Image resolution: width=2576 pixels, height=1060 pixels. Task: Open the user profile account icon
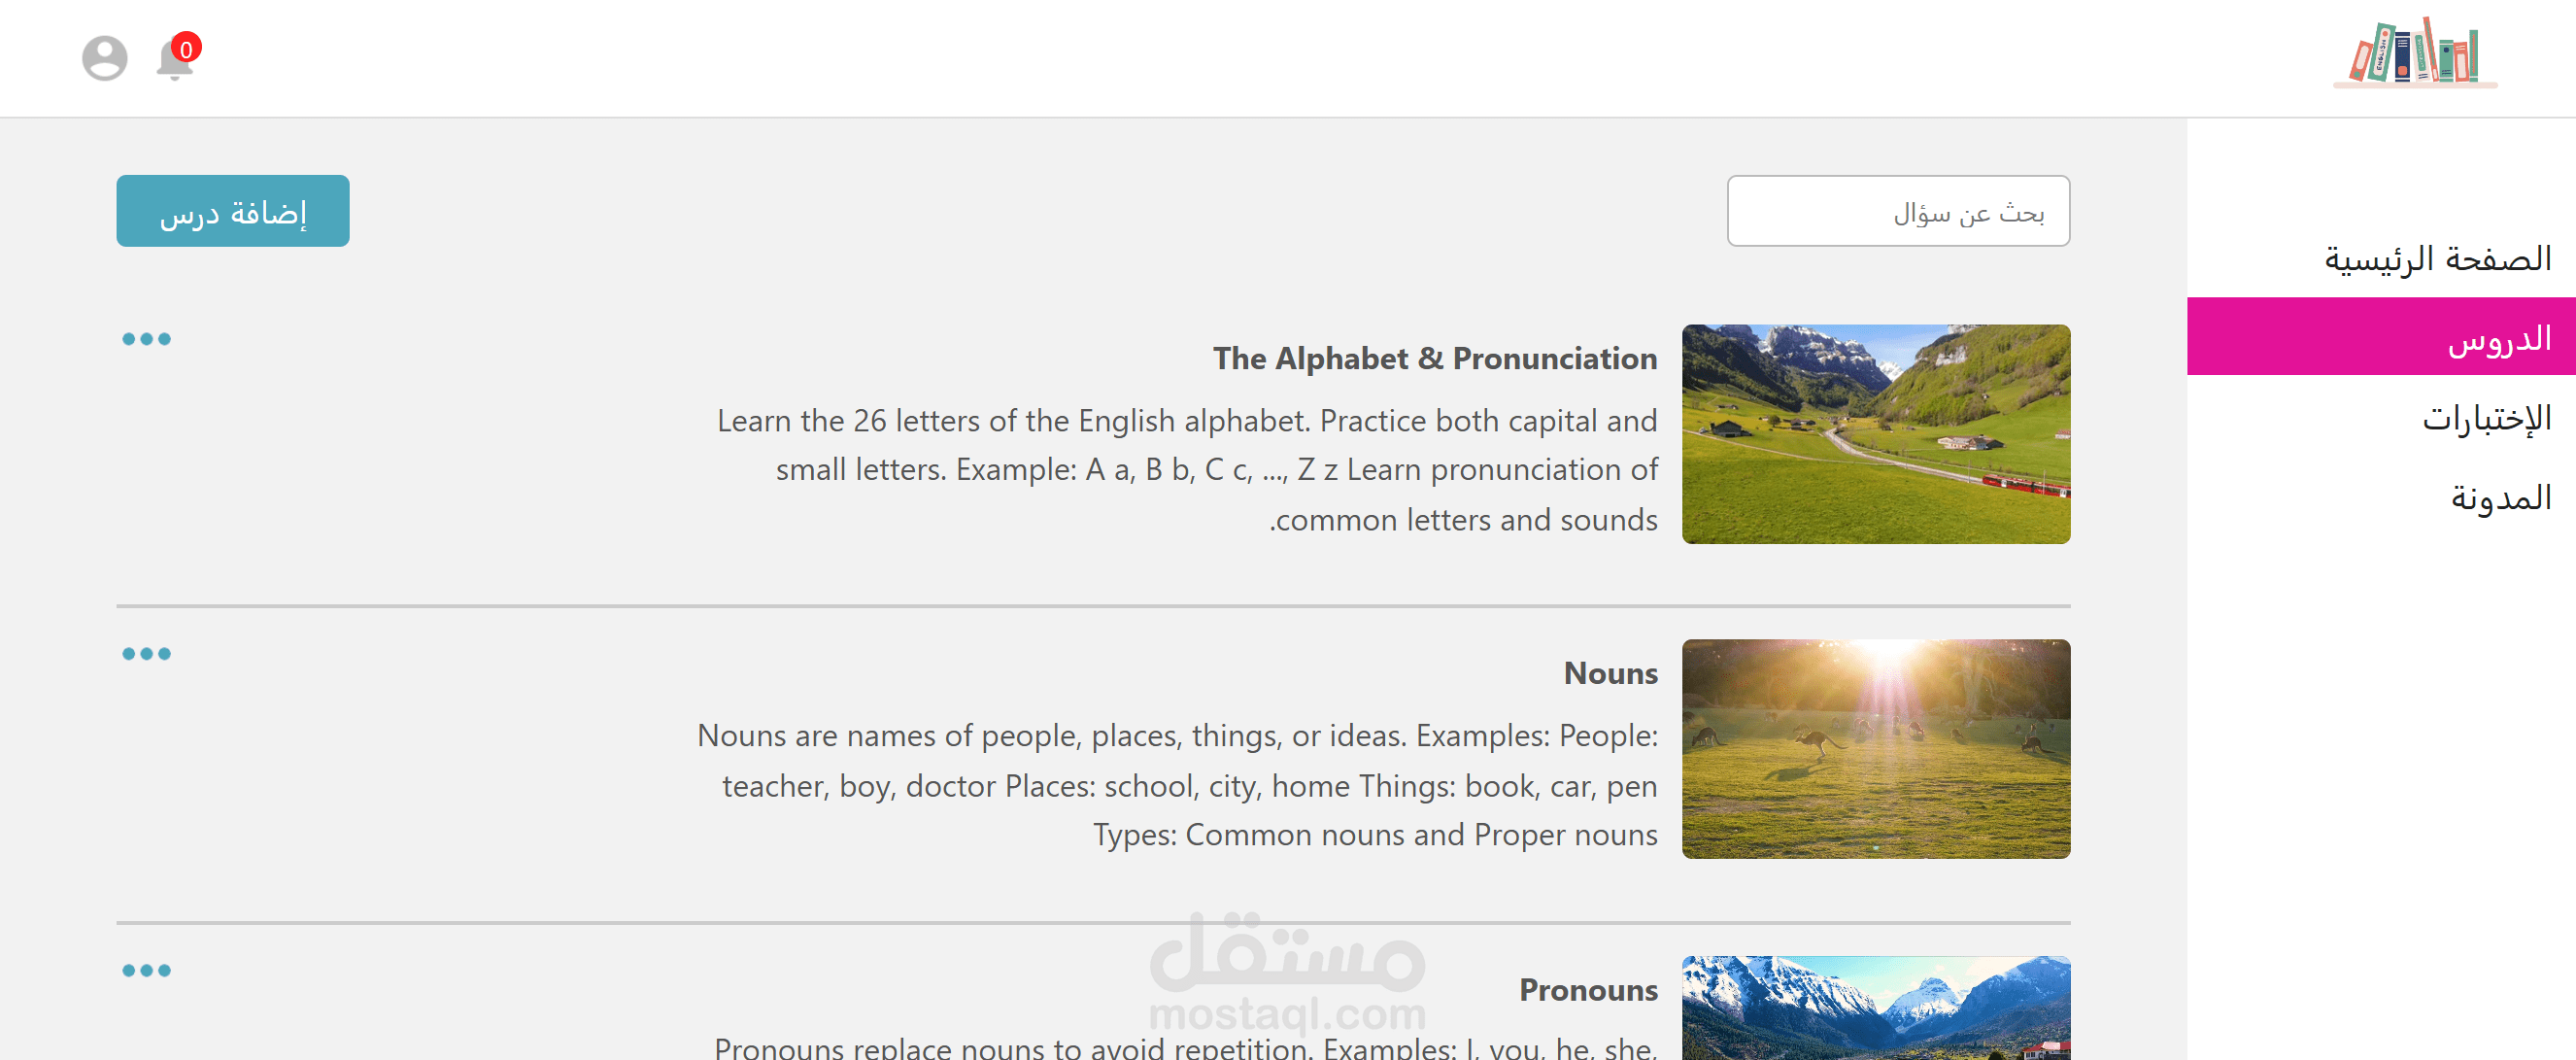coord(104,58)
